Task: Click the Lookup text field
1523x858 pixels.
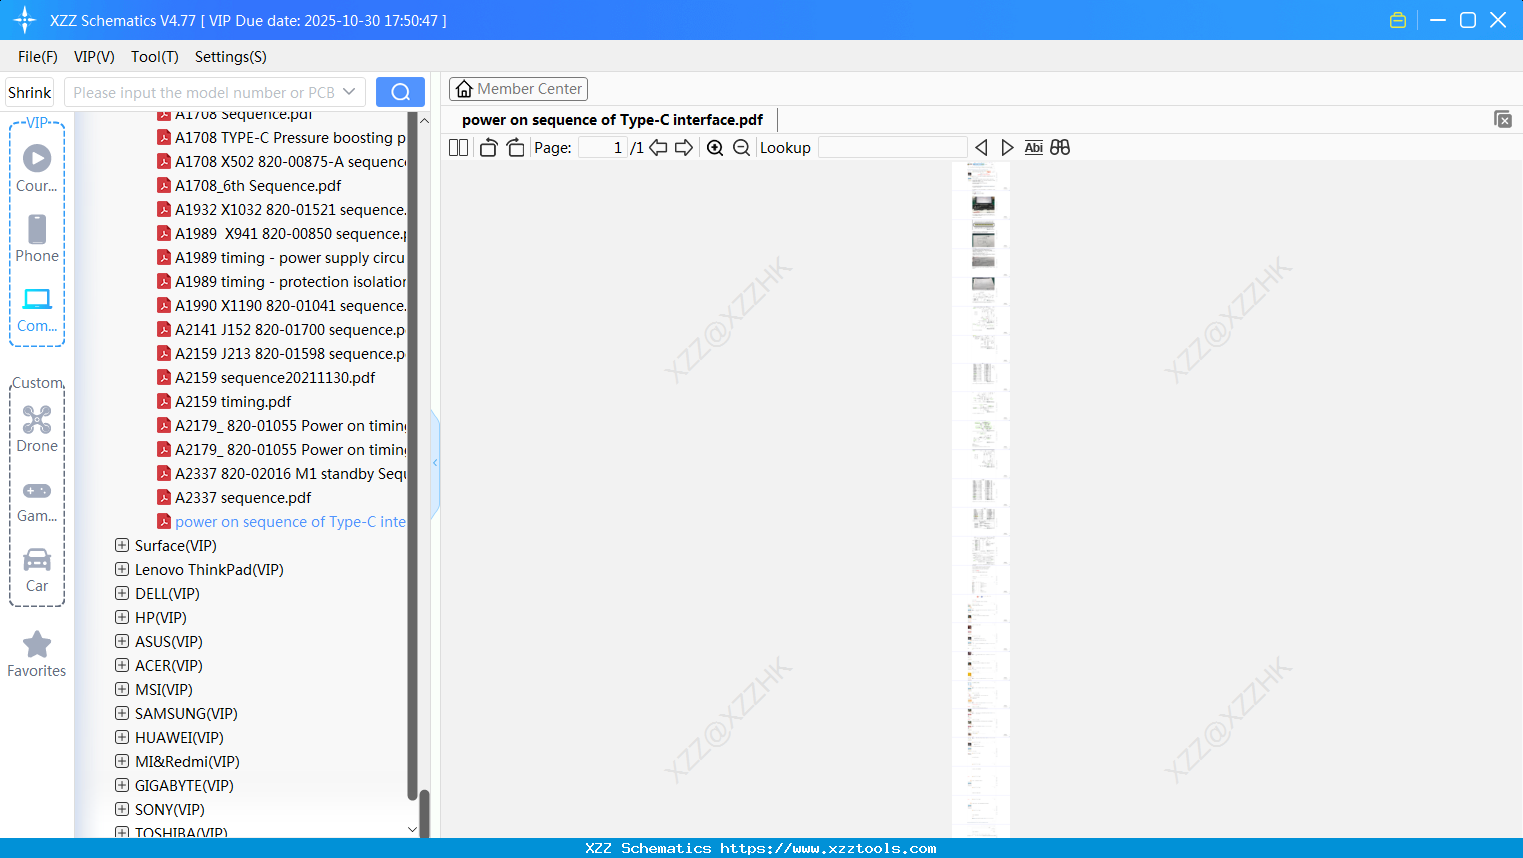Action: click(893, 148)
